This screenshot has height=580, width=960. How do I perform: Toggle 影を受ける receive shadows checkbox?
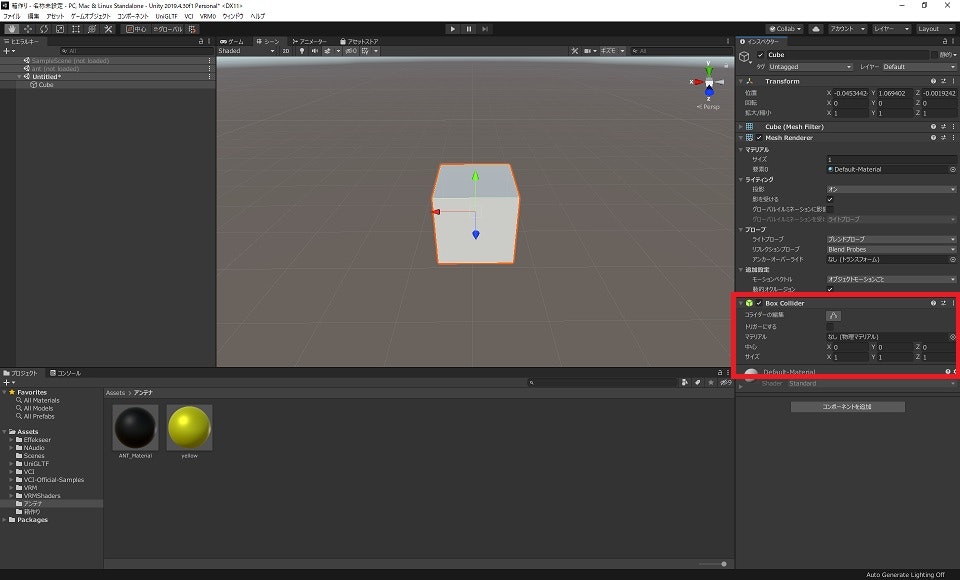pos(830,199)
